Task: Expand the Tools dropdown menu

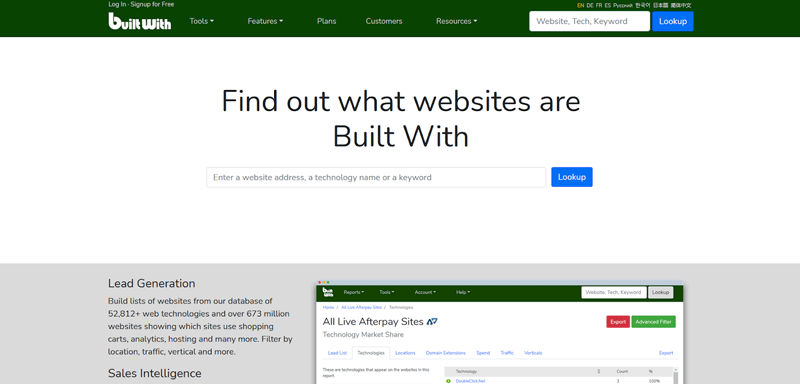Action: pyautogui.click(x=202, y=21)
